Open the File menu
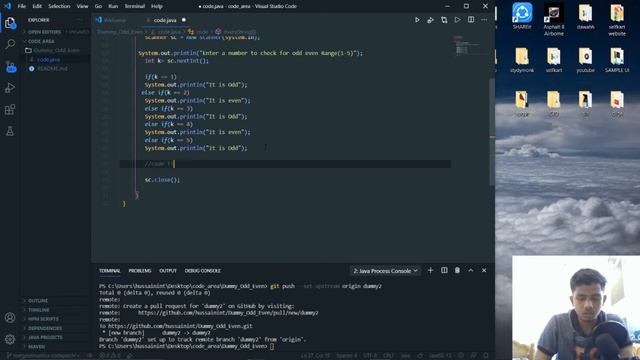 click(x=22, y=6)
